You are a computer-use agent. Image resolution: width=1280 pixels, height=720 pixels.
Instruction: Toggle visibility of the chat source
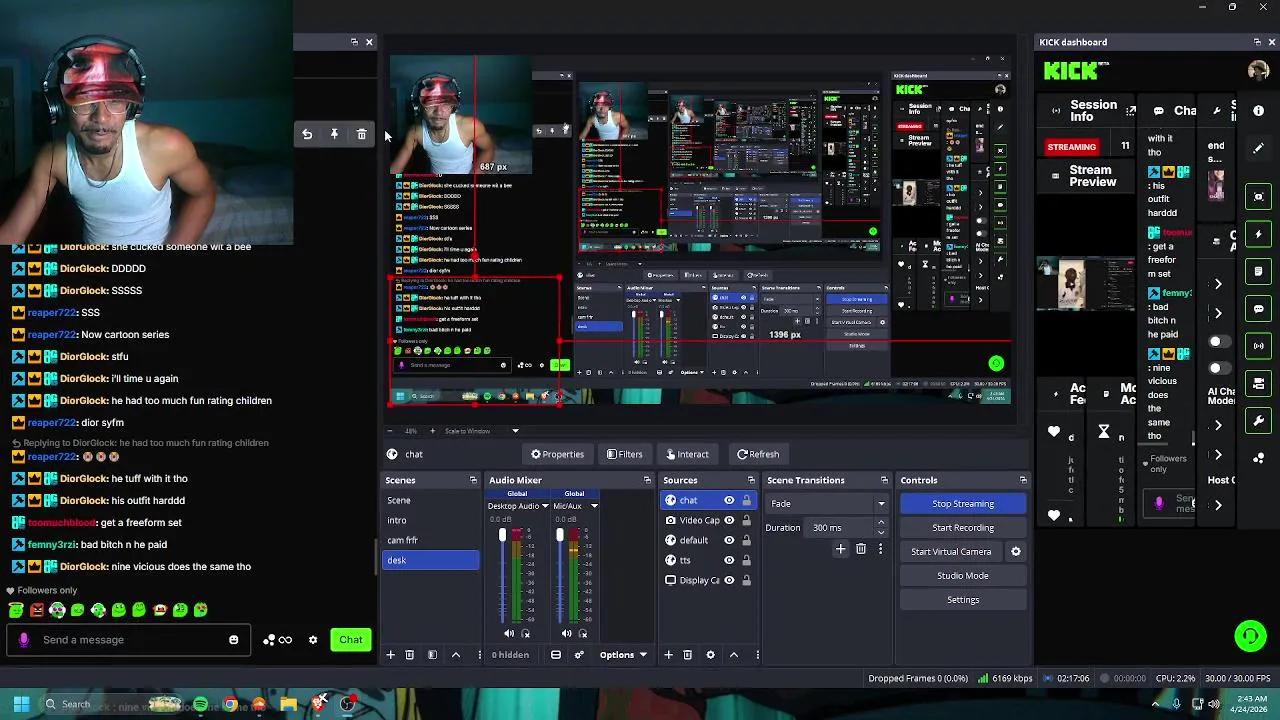(x=729, y=500)
